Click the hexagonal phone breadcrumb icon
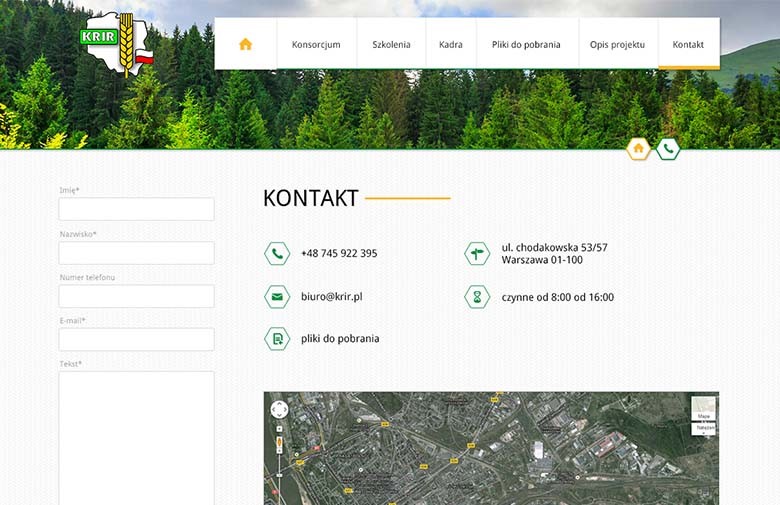The image size is (780, 505). pyautogui.click(x=668, y=149)
